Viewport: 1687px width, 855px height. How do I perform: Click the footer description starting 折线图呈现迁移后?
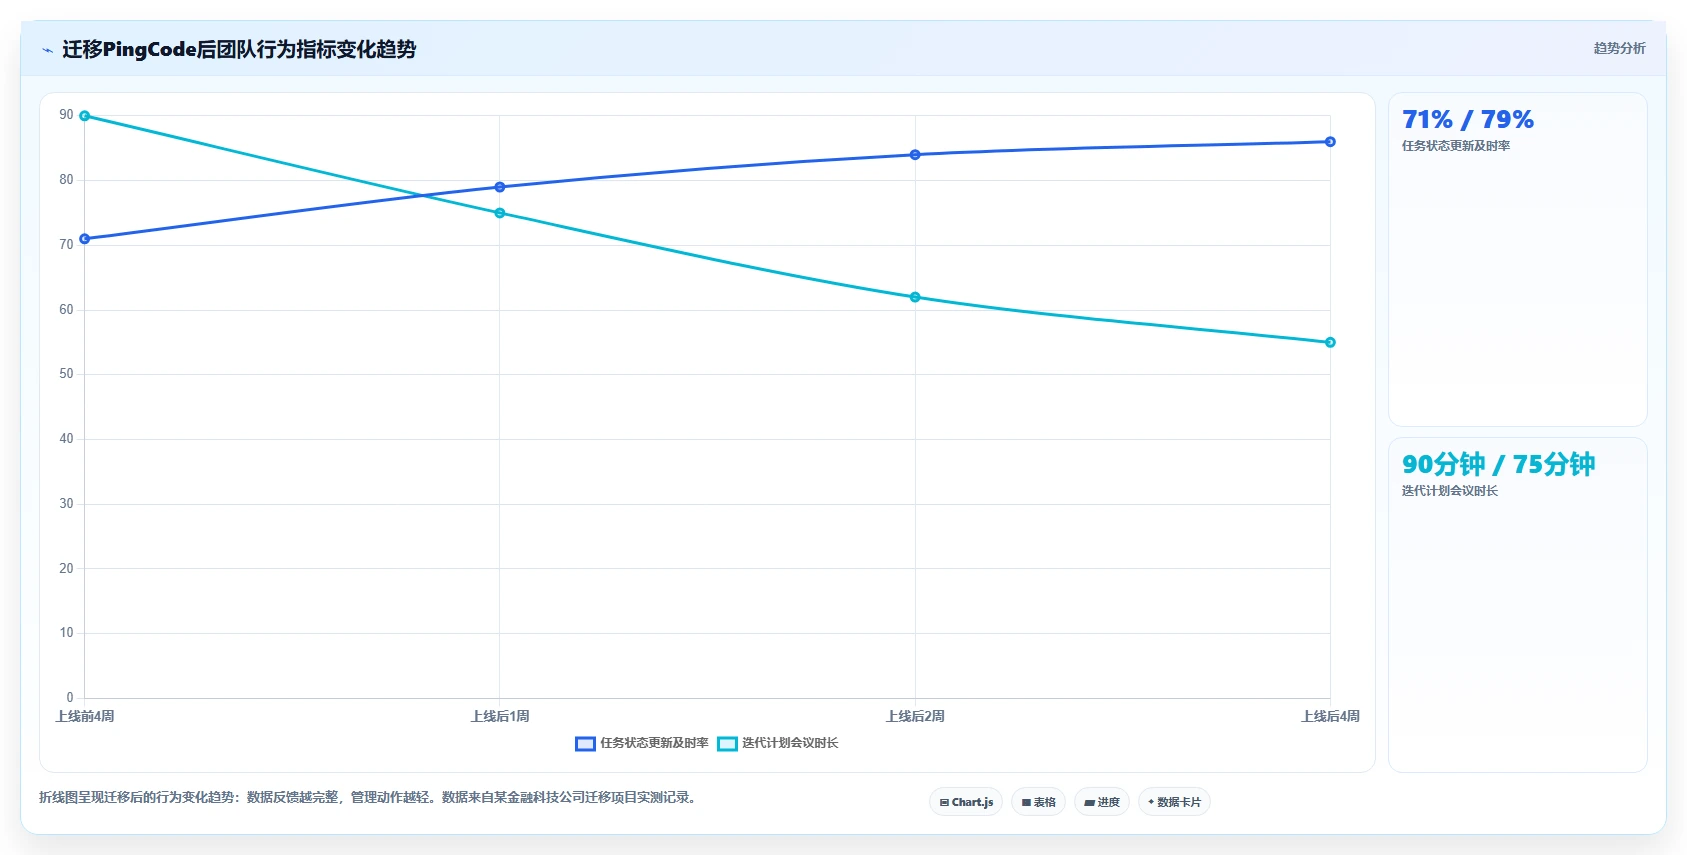coord(368,797)
